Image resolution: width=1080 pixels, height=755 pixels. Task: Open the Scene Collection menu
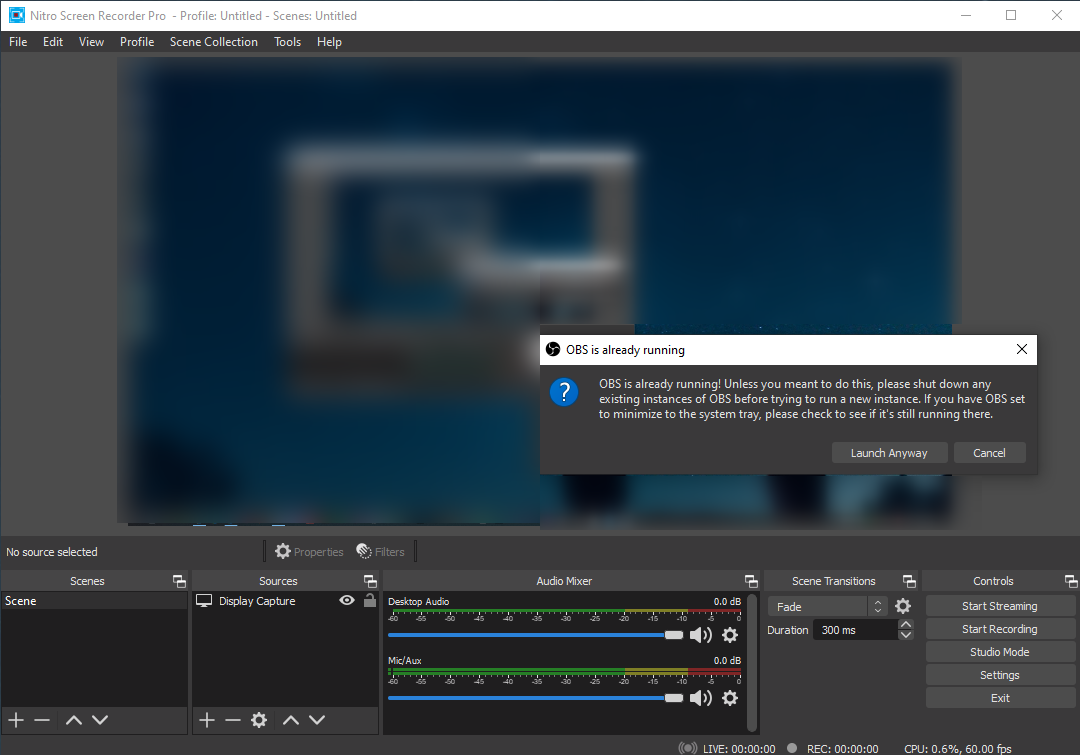click(x=214, y=42)
